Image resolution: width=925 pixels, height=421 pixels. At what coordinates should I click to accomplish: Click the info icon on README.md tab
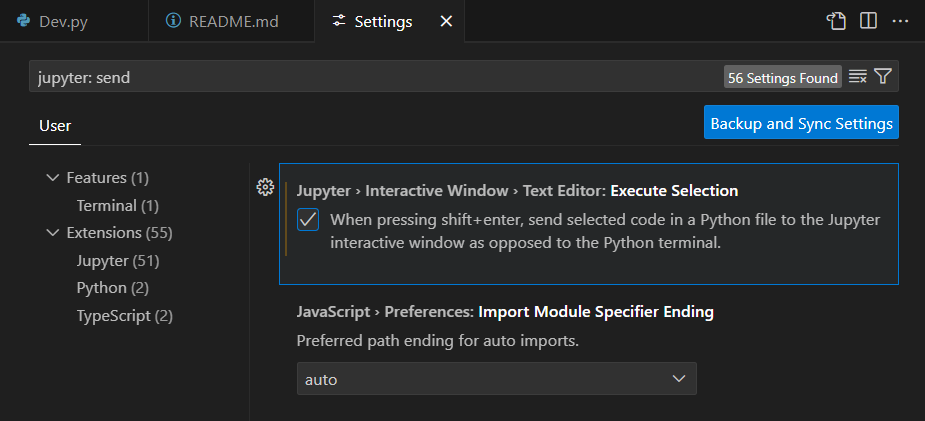point(173,21)
